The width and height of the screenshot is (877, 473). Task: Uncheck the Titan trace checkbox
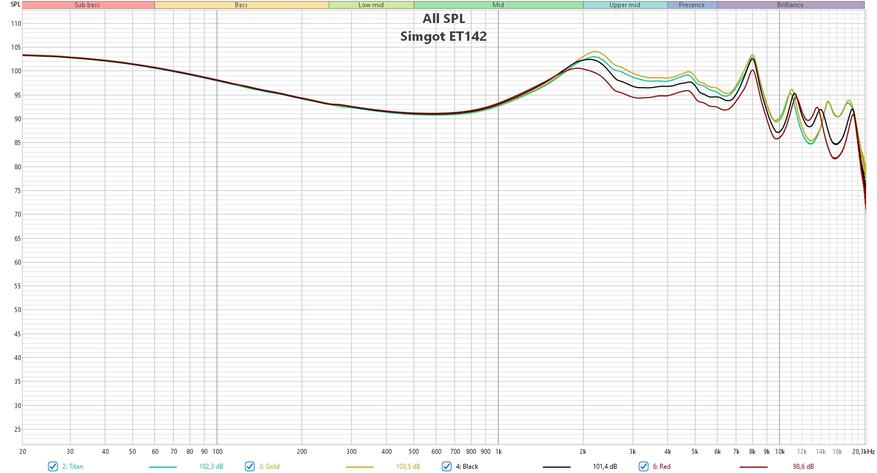(x=53, y=466)
